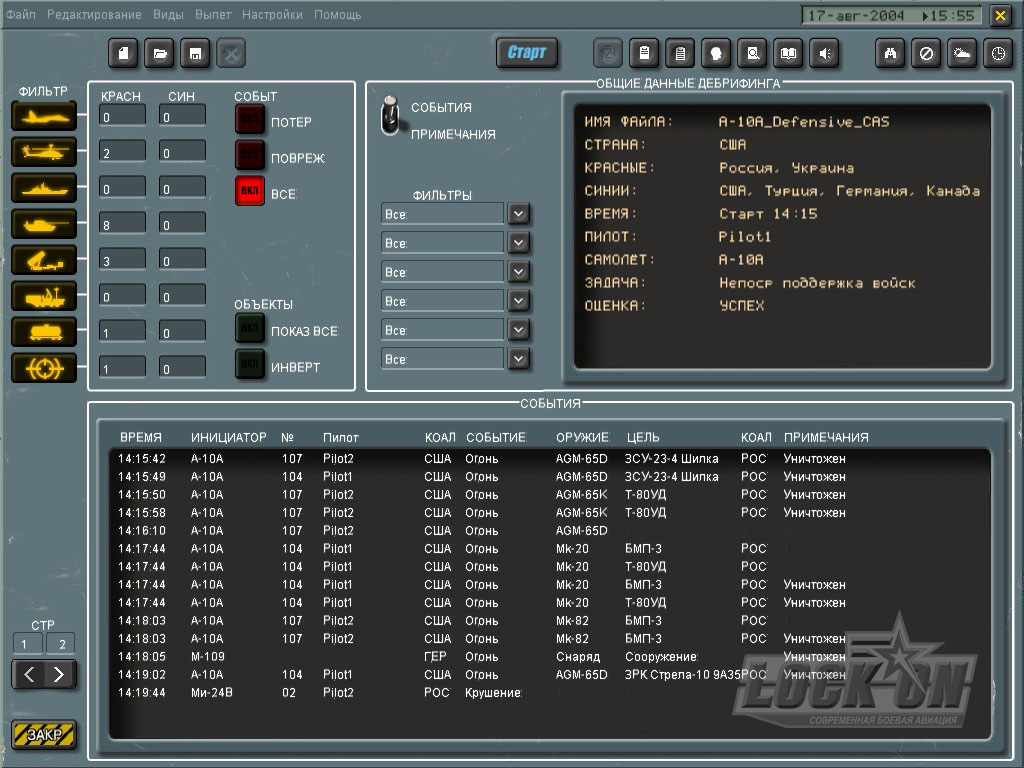
Task: Open the last Все filter dropdown
Action: click(x=518, y=358)
